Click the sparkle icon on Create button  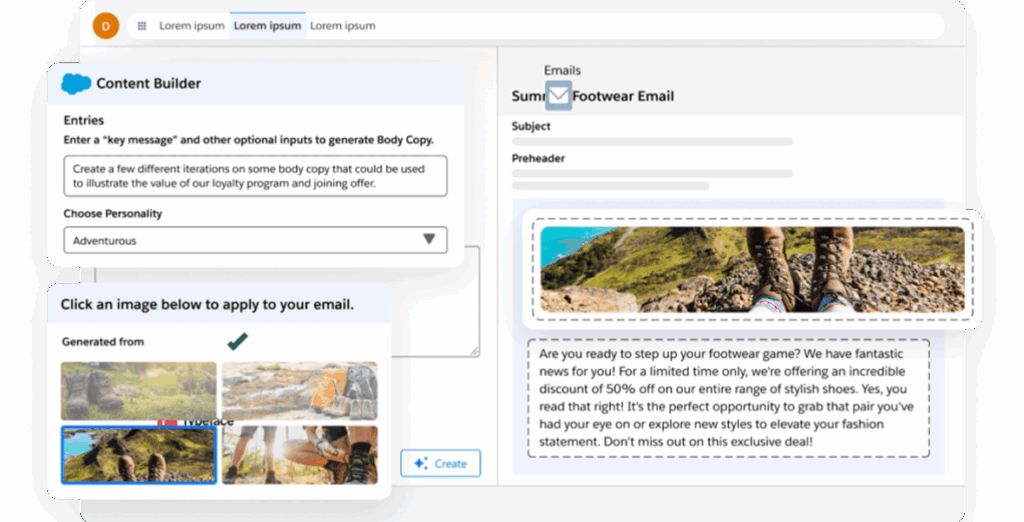click(x=420, y=463)
